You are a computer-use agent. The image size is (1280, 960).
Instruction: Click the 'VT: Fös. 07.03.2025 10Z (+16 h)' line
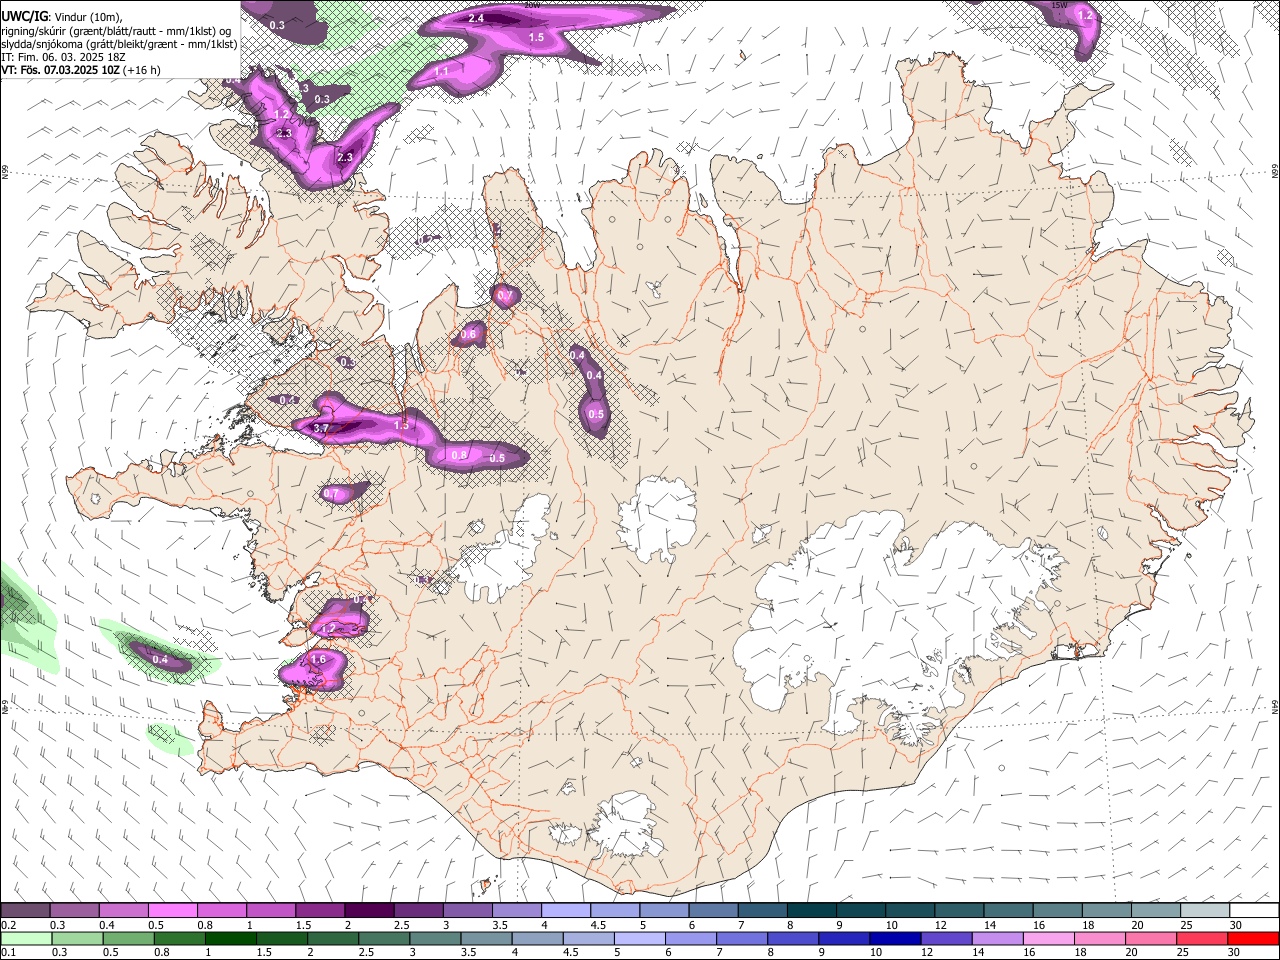tap(81, 70)
